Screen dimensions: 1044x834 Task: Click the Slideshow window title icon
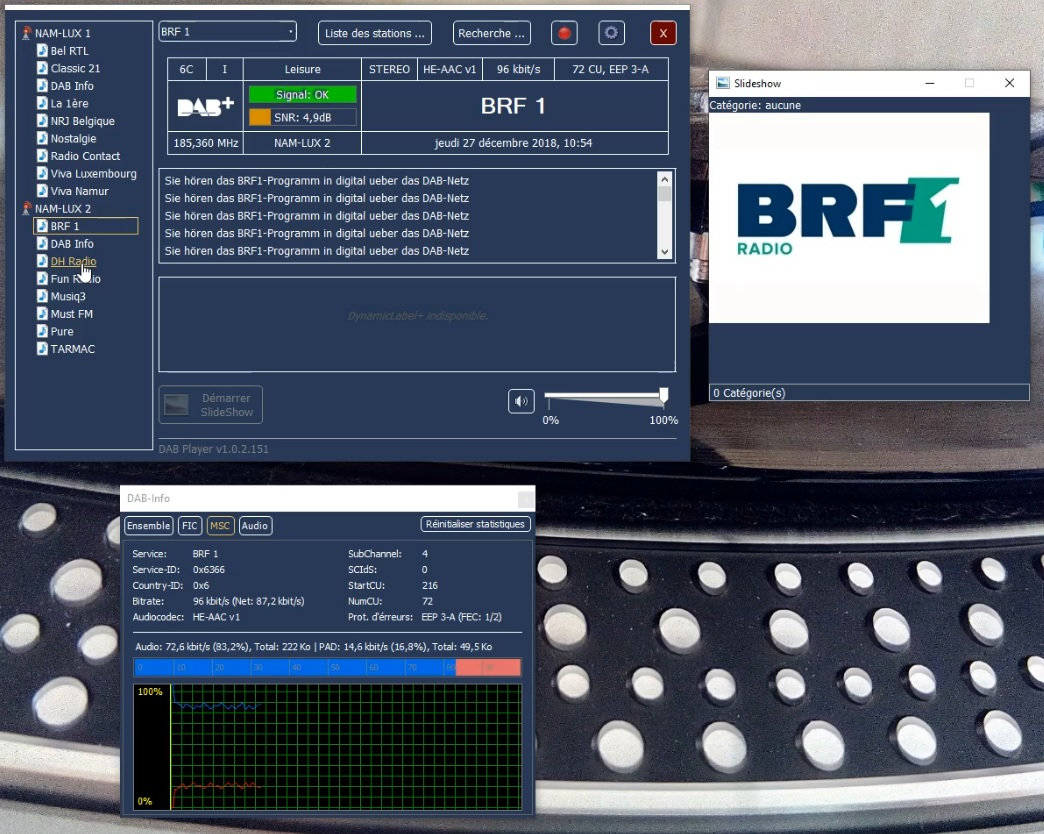point(722,83)
